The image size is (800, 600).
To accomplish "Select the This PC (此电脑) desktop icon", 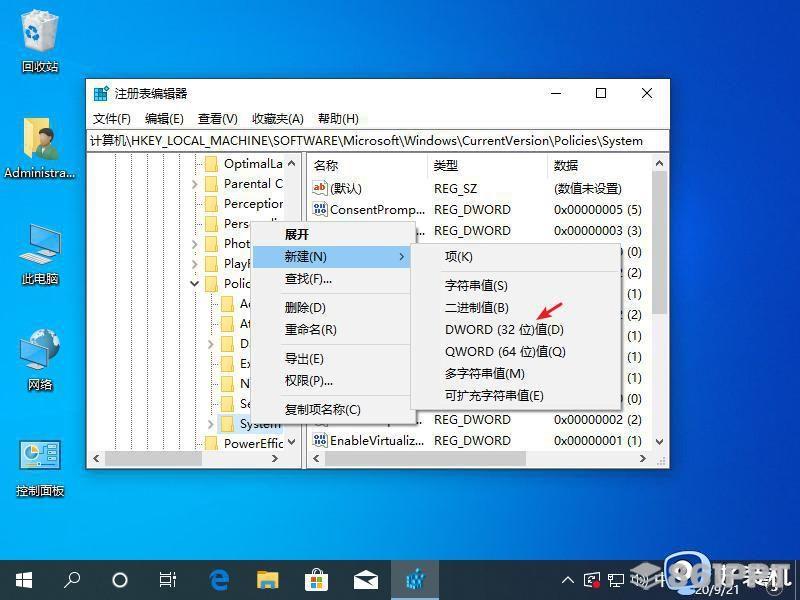I will coord(39,254).
